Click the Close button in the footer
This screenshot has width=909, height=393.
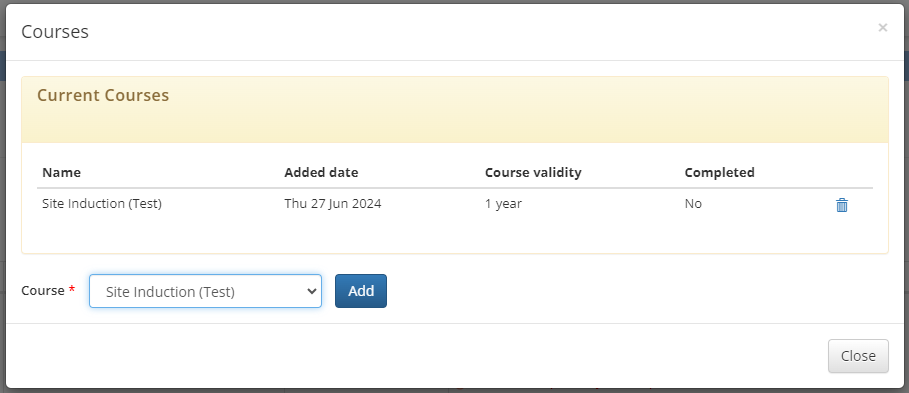point(858,356)
